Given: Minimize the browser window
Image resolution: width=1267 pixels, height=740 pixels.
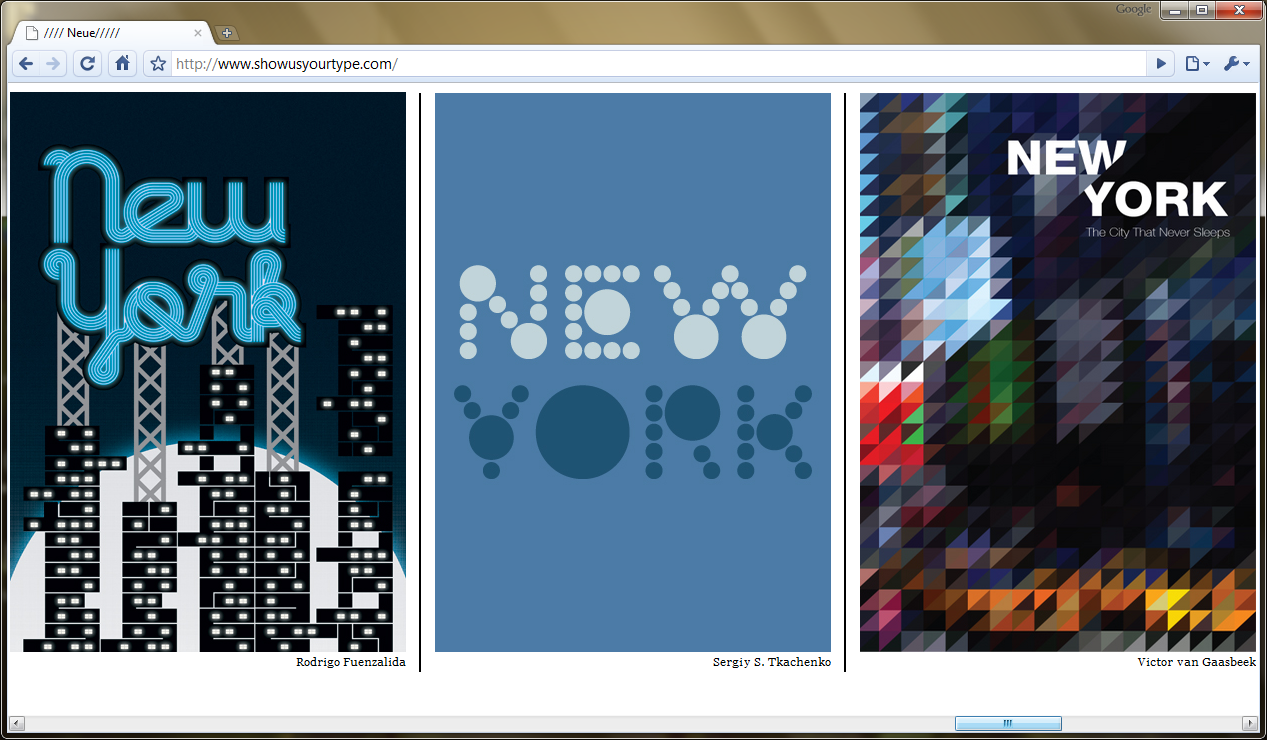Looking at the screenshot, I should coord(1173,10).
